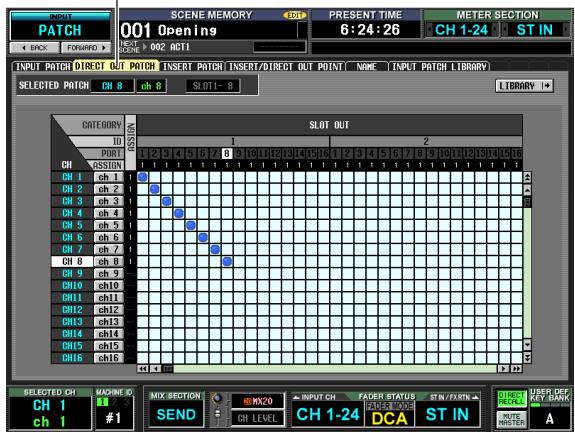Click the FORWARD button
575x432 pixels.
[86, 48]
